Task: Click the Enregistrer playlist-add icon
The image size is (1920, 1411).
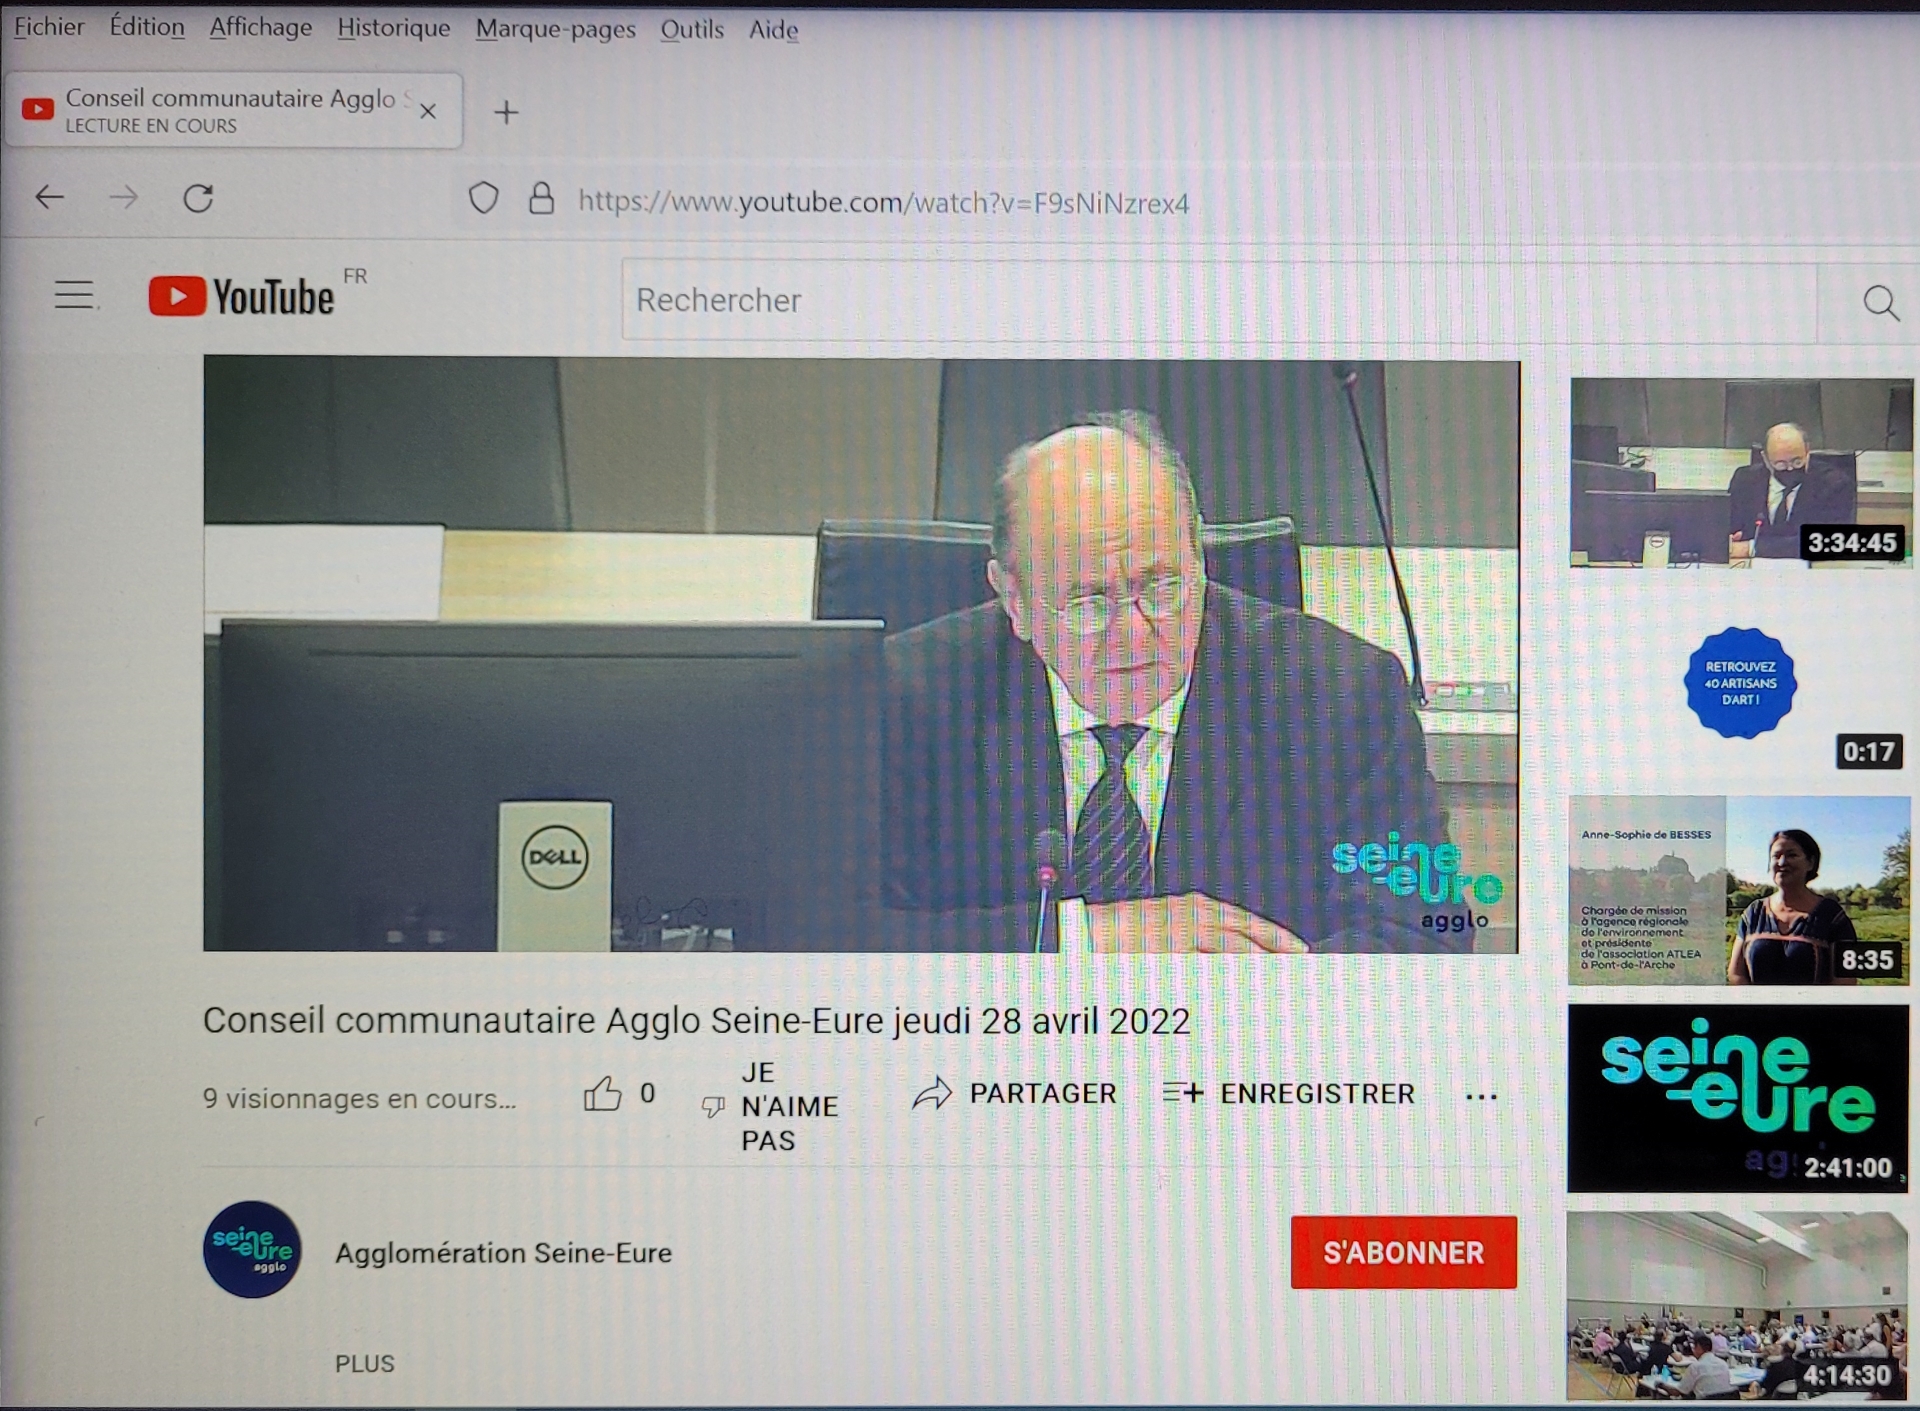Action: (x=1183, y=1093)
